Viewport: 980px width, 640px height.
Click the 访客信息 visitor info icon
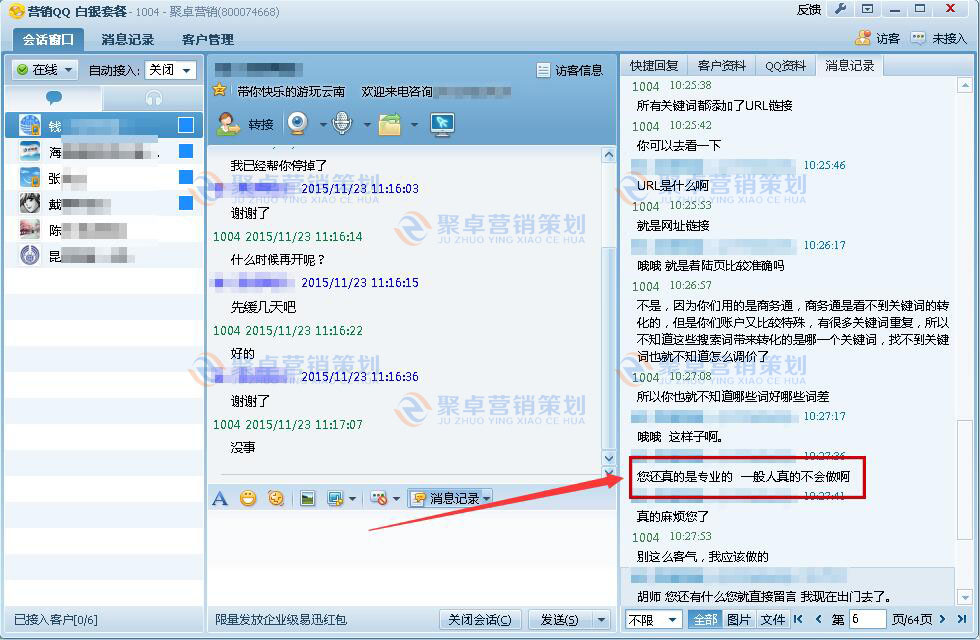pyautogui.click(x=543, y=71)
